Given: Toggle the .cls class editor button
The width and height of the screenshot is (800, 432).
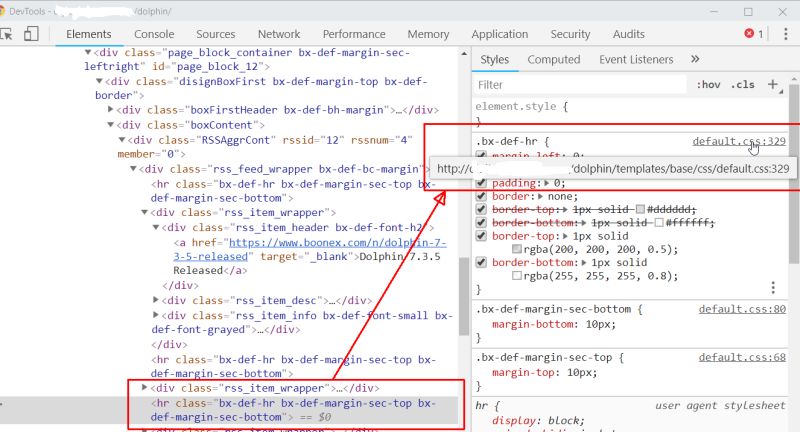Looking at the screenshot, I should coord(742,85).
